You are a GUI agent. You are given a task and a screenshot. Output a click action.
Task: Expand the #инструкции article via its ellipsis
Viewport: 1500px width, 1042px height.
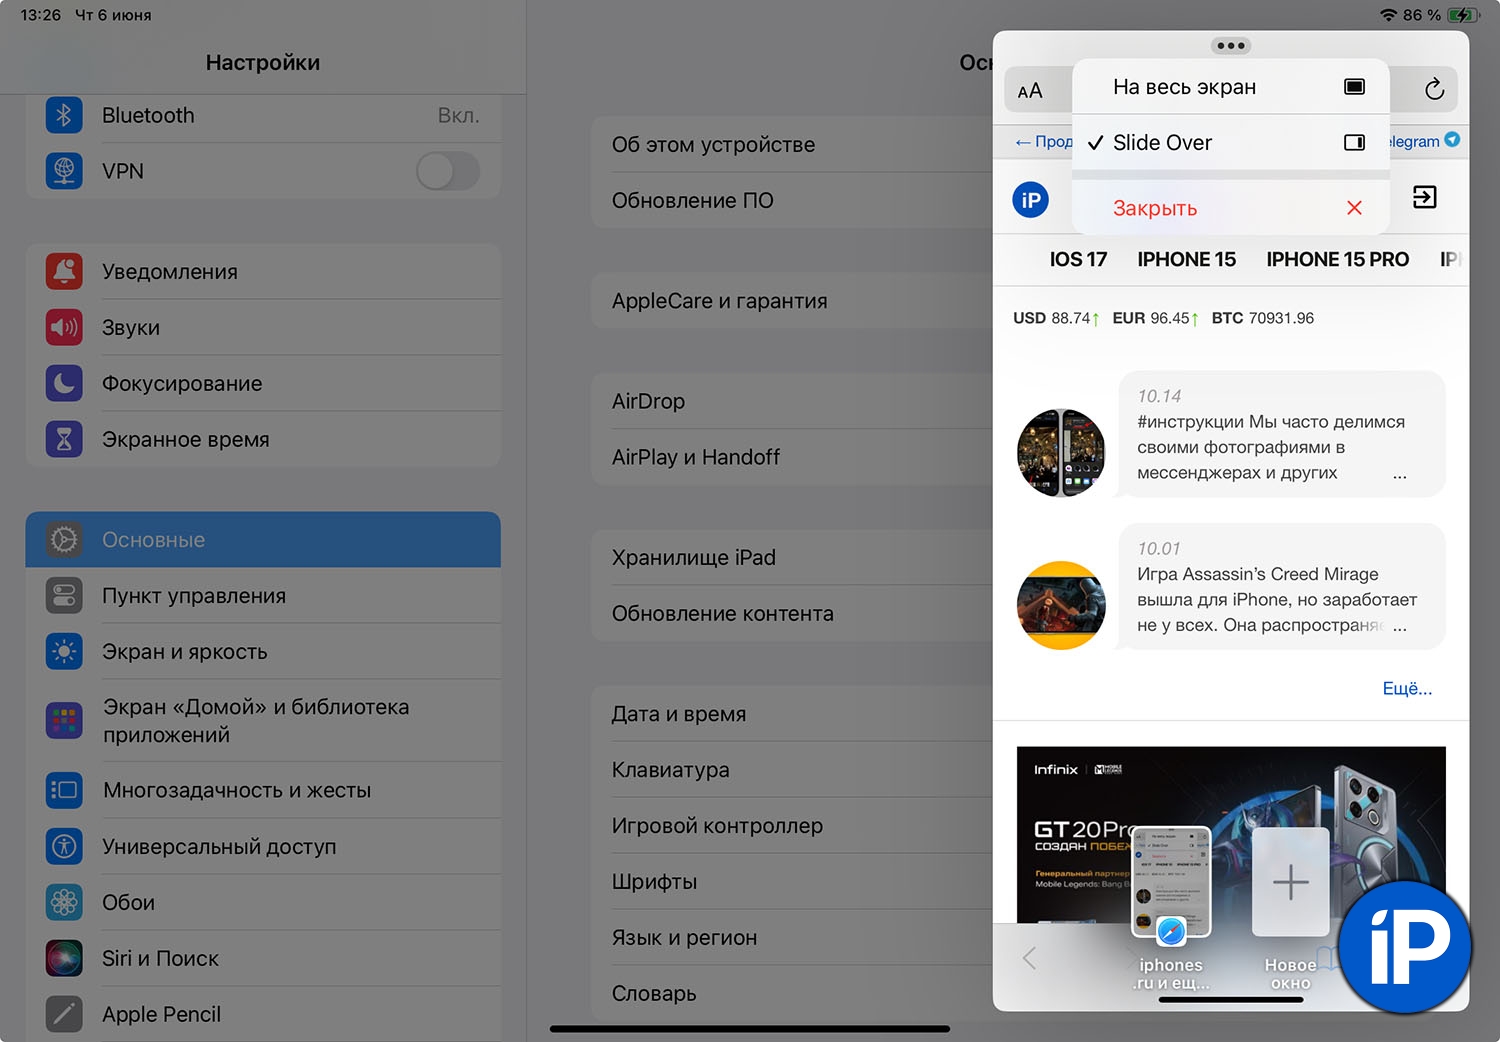1399,475
